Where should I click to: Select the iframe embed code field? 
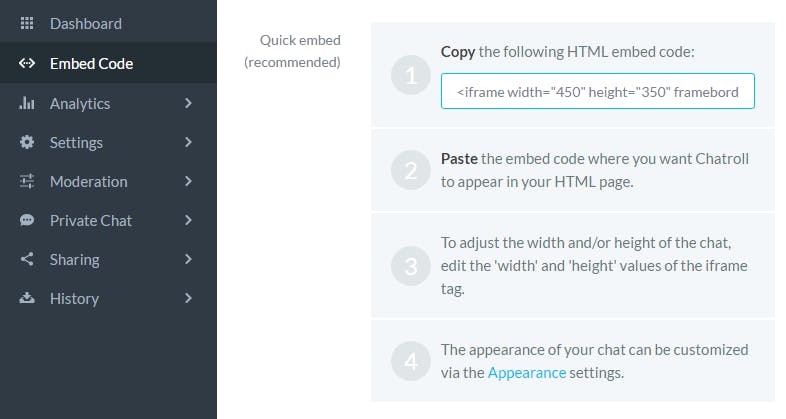(x=598, y=91)
